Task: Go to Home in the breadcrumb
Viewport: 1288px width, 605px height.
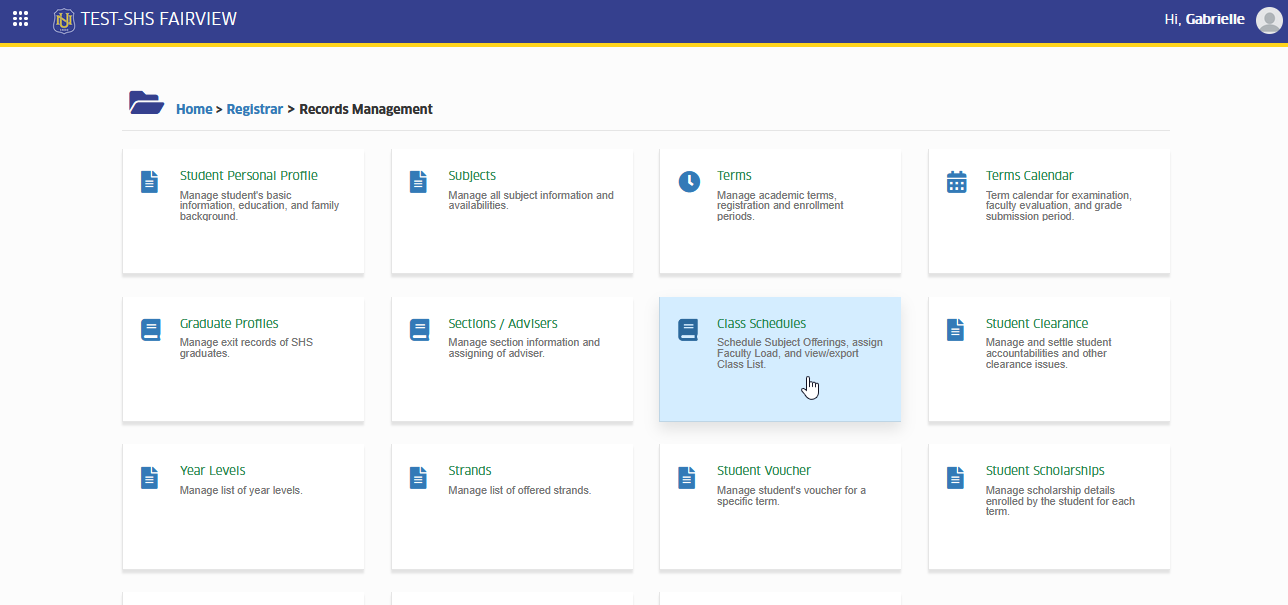Action: (194, 109)
